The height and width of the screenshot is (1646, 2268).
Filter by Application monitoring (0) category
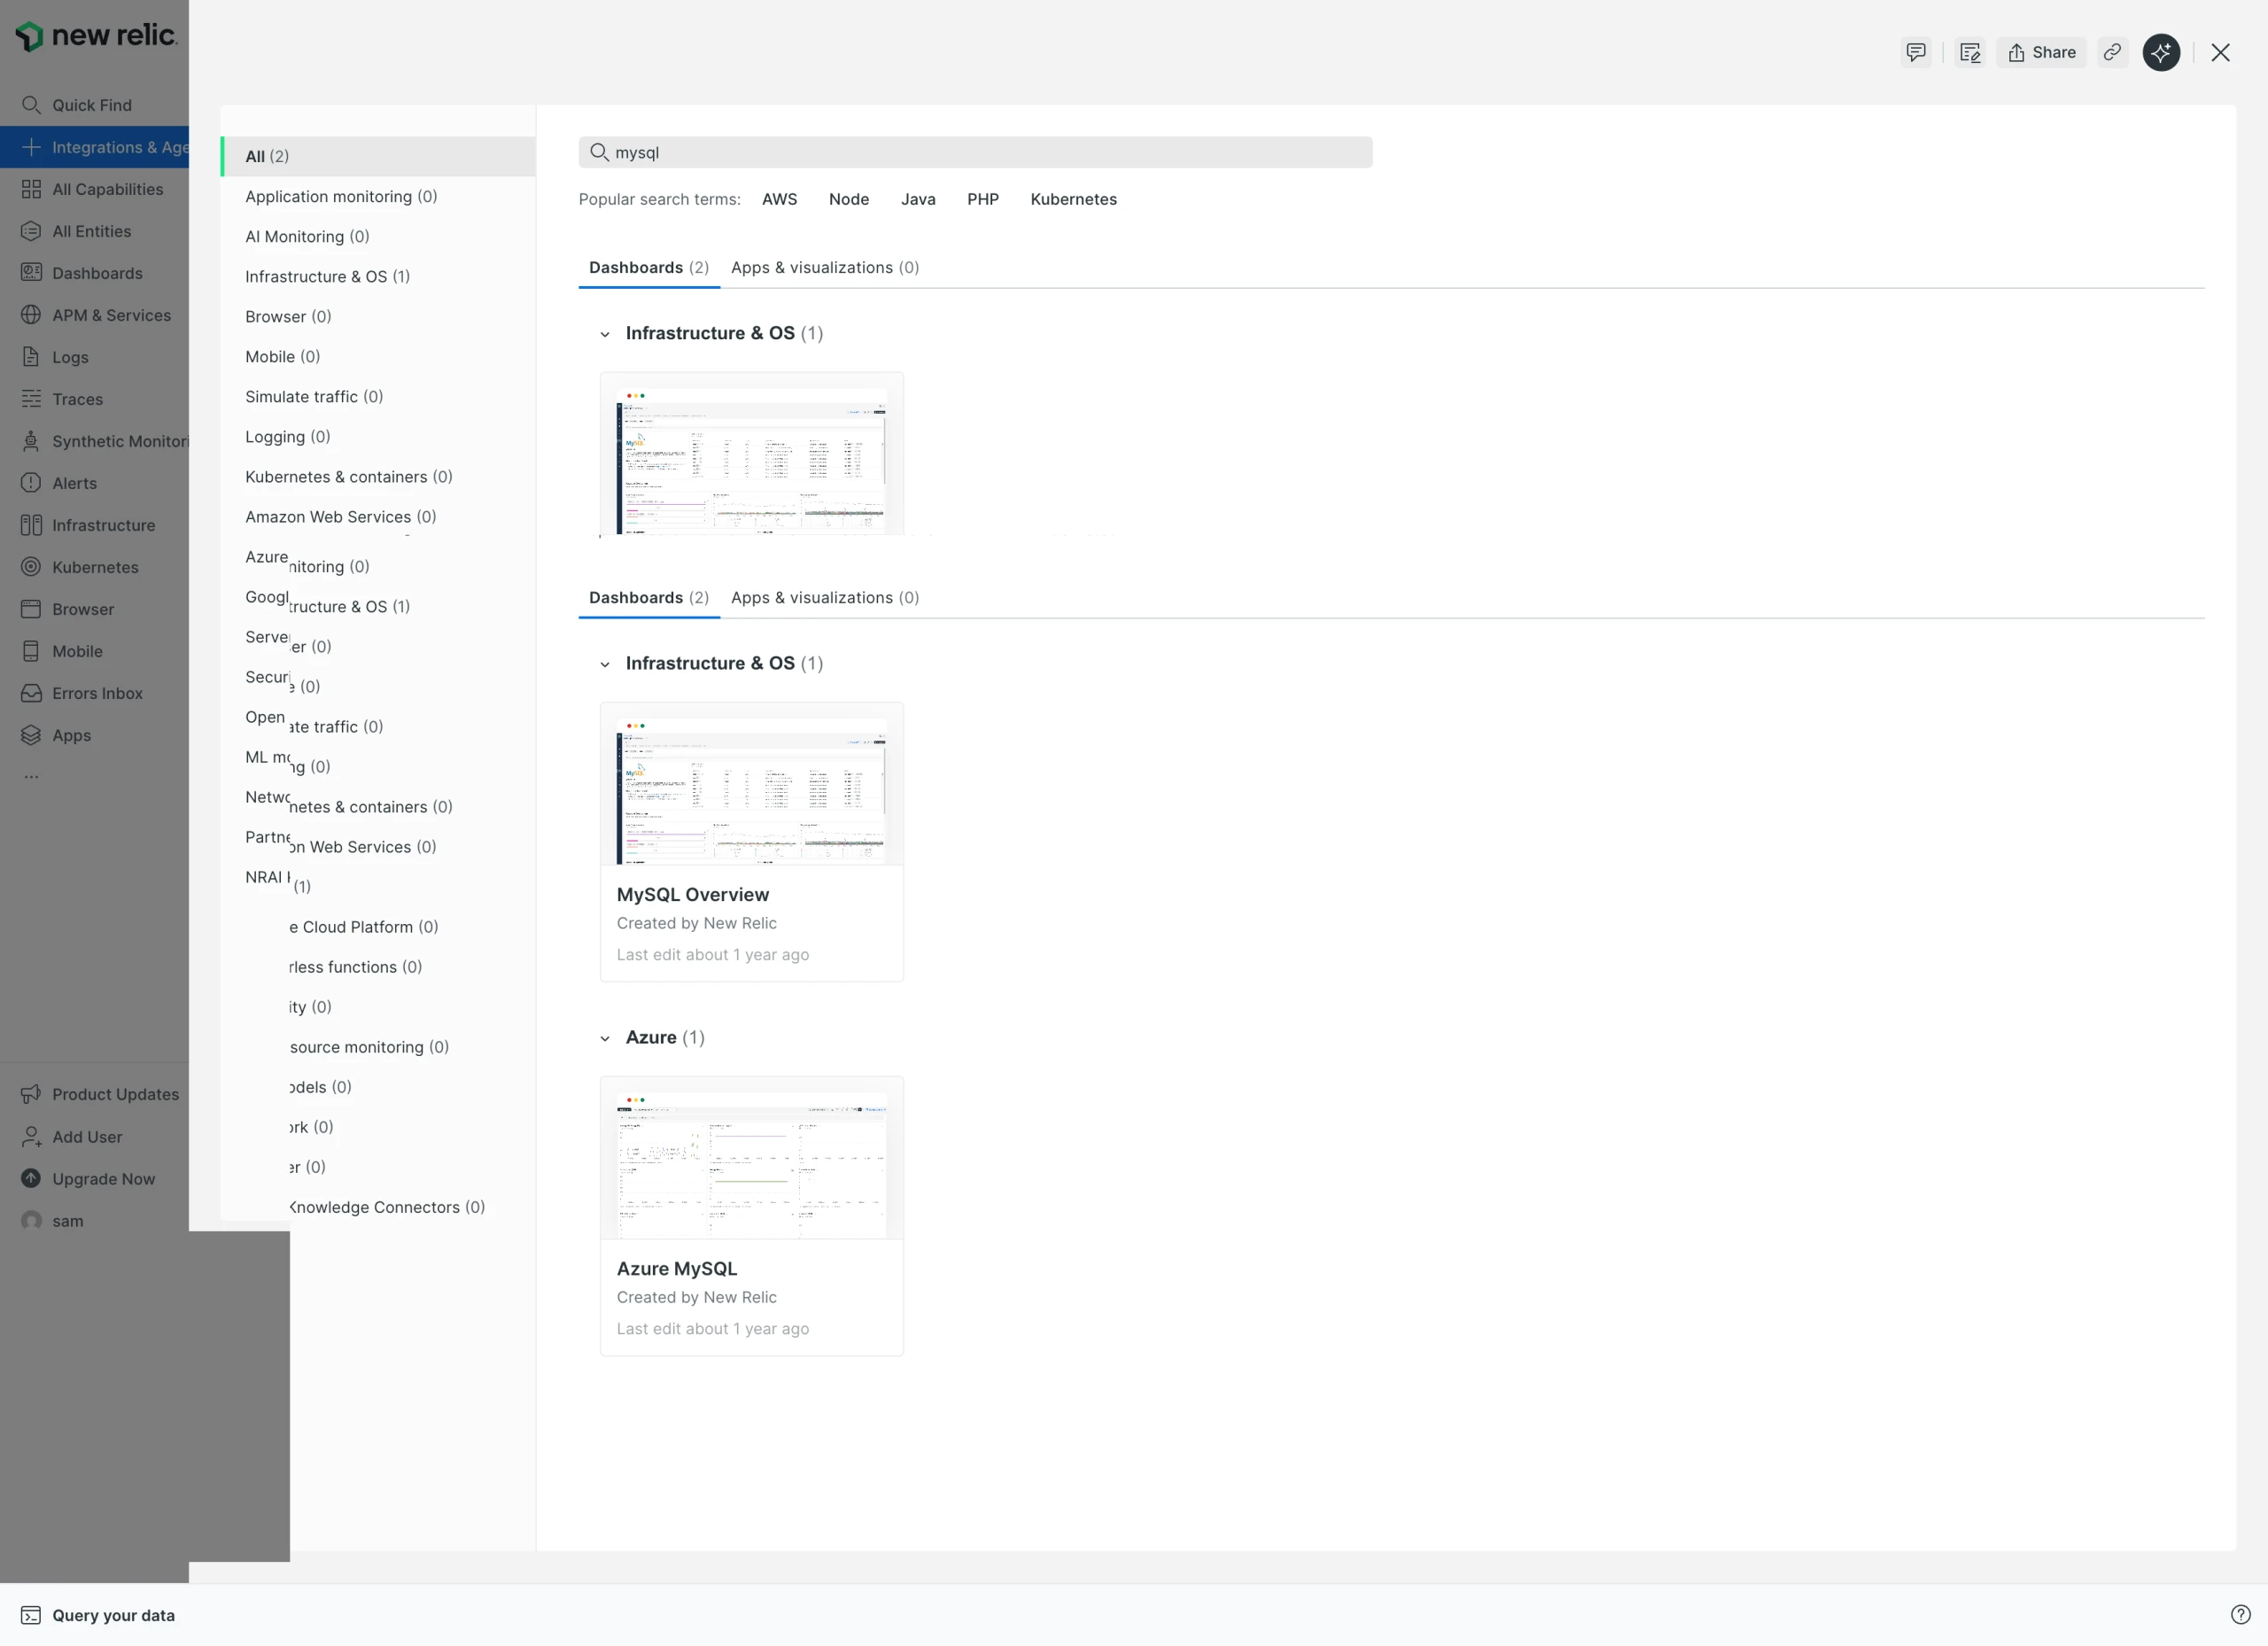(378, 196)
